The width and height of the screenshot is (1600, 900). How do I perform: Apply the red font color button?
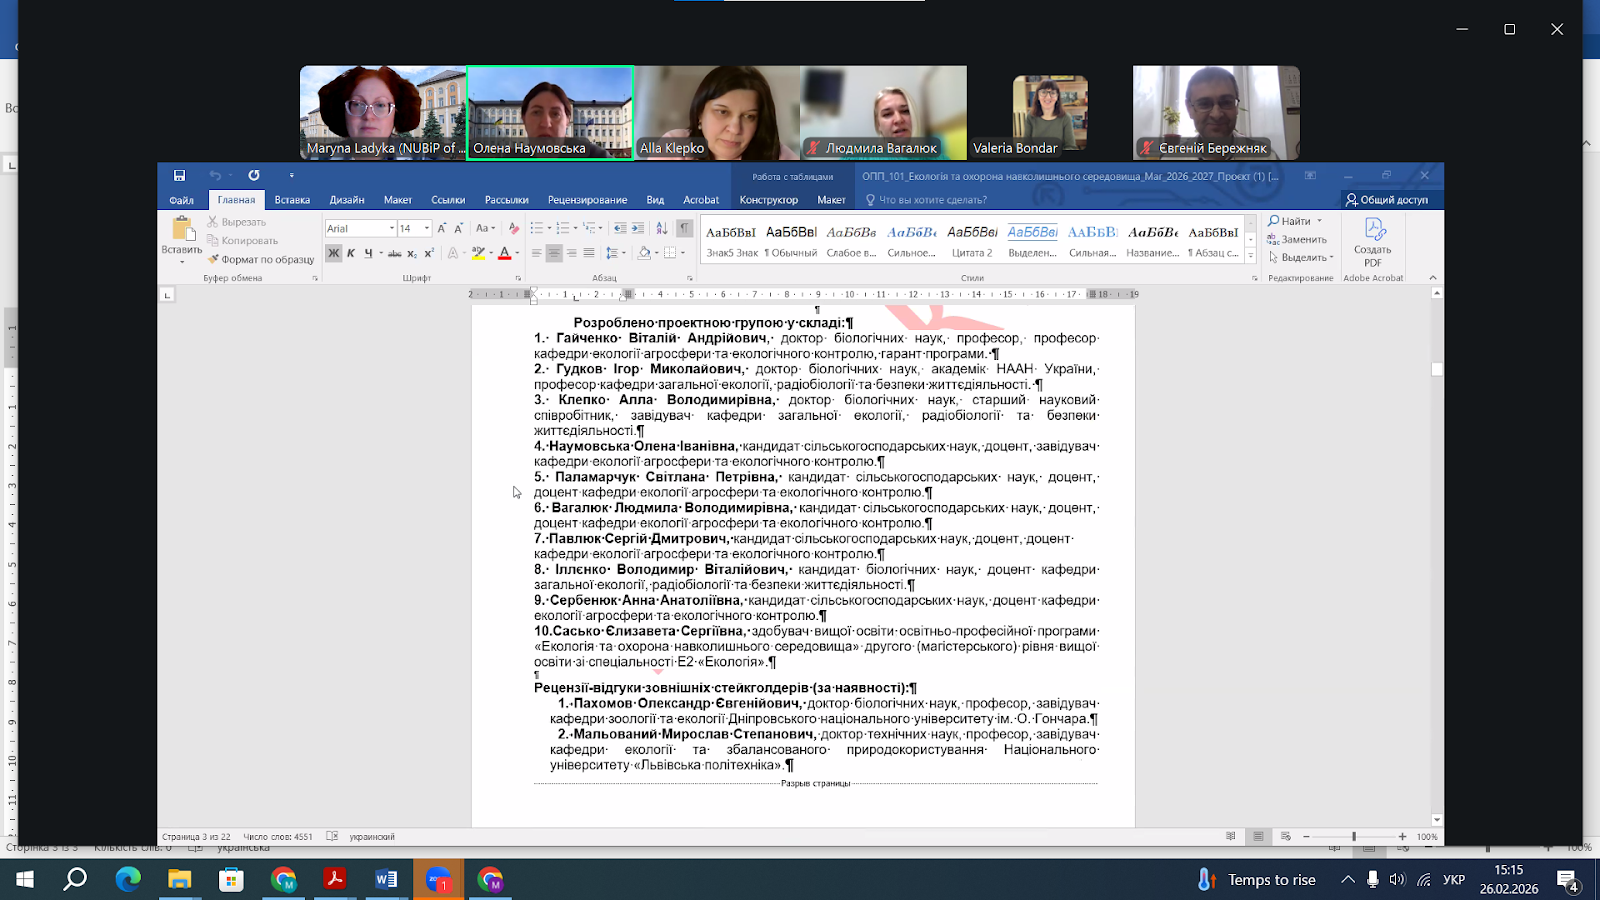click(505, 253)
